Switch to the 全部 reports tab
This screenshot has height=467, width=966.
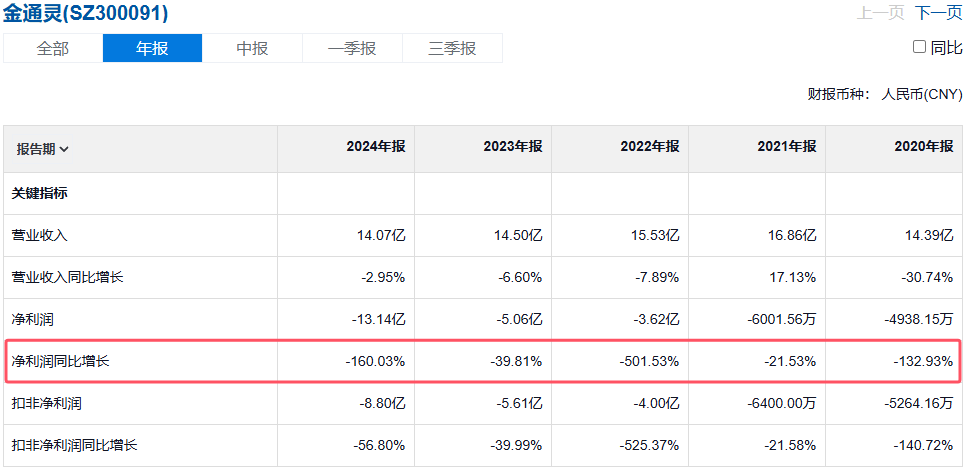tap(53, 48)
